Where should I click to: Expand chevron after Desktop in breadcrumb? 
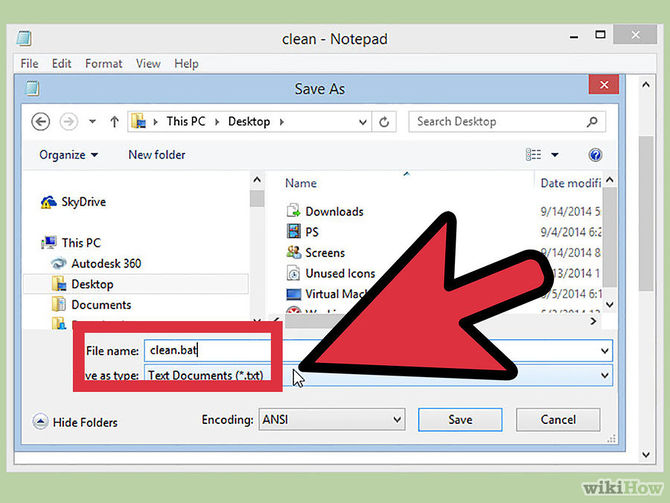(x=282, y=122)
